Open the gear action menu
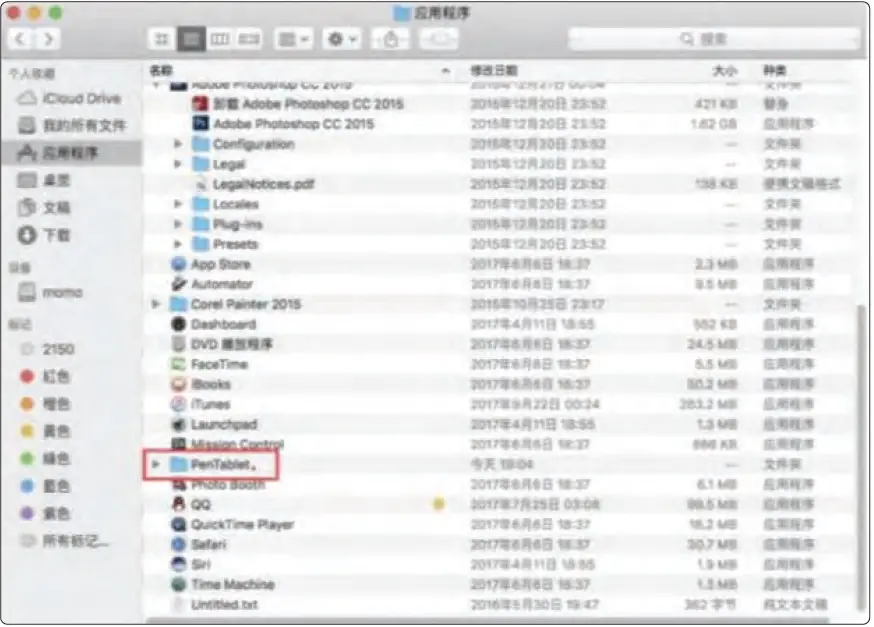The height and width of the screenshot is (627, 874). 342,39
